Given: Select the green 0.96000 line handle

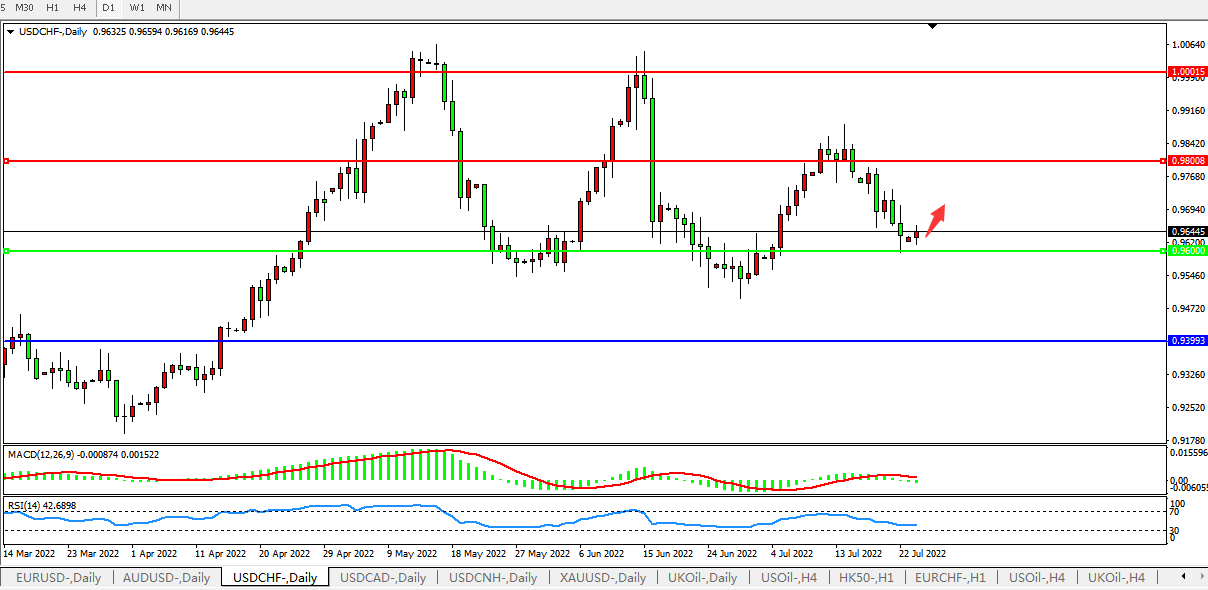Looking at the screenshot, I should (x=7, y=251).
